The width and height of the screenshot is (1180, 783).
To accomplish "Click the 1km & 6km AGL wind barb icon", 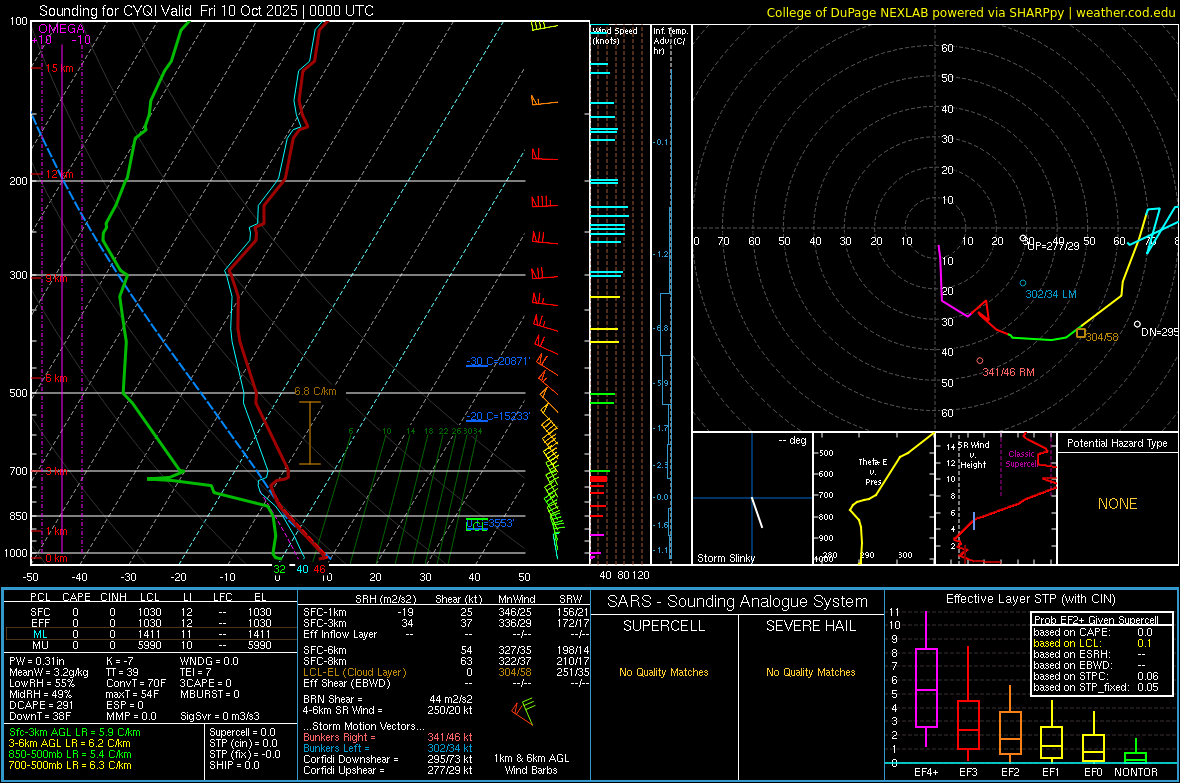I will click(523, 711).
